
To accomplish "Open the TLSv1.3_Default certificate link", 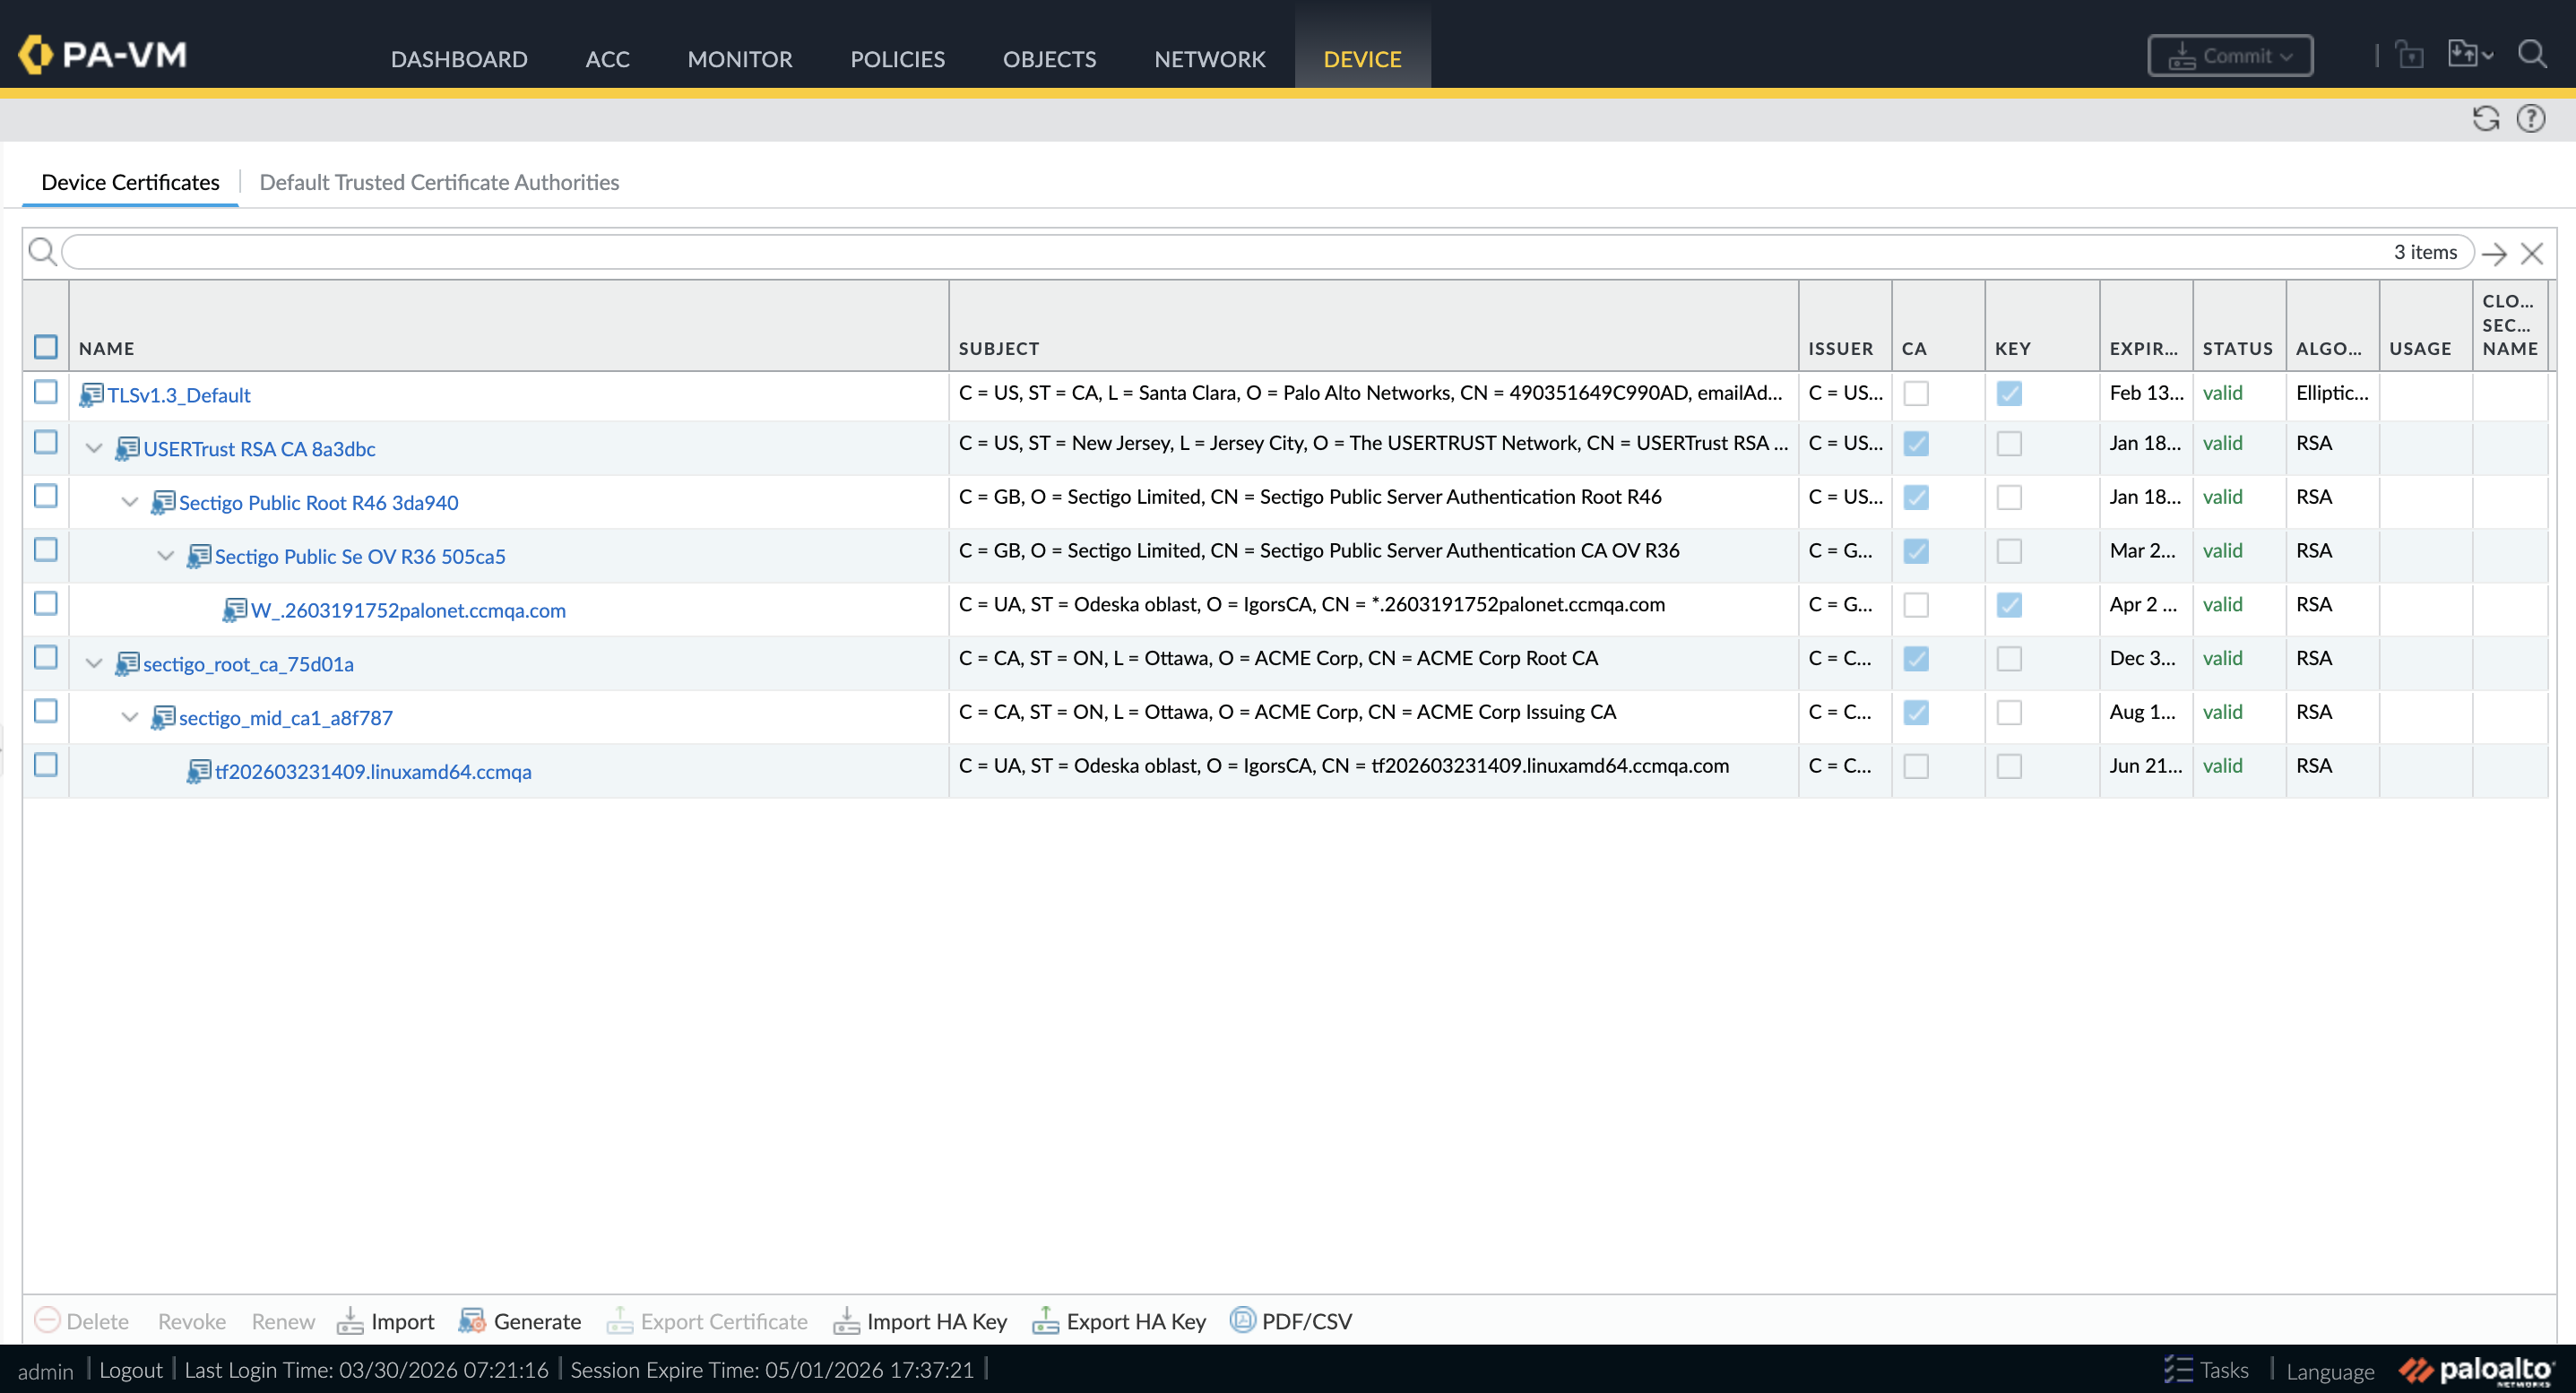I will point(179,396).
